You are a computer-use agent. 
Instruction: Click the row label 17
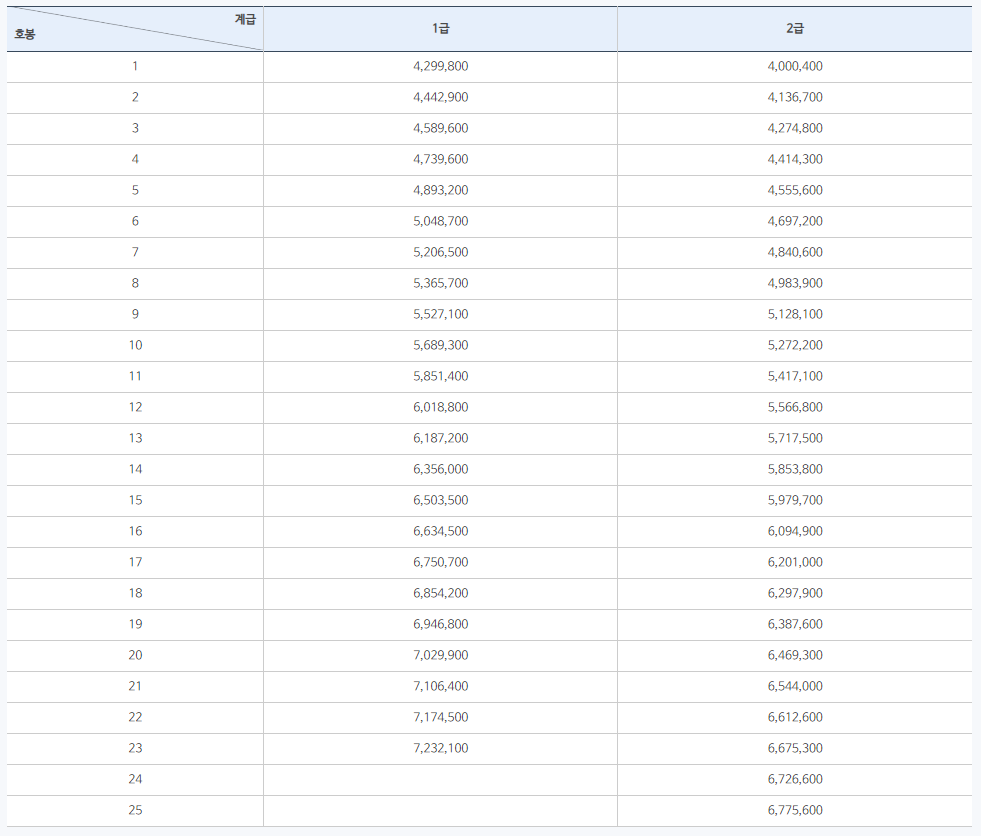coord(135,562)
